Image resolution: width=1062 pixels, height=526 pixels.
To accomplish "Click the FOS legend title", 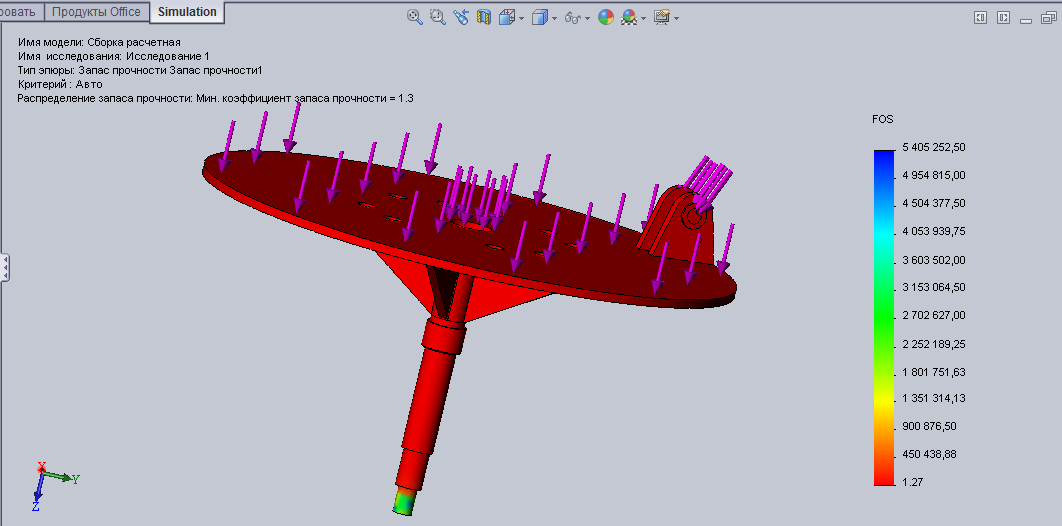I will coord(883,119).
